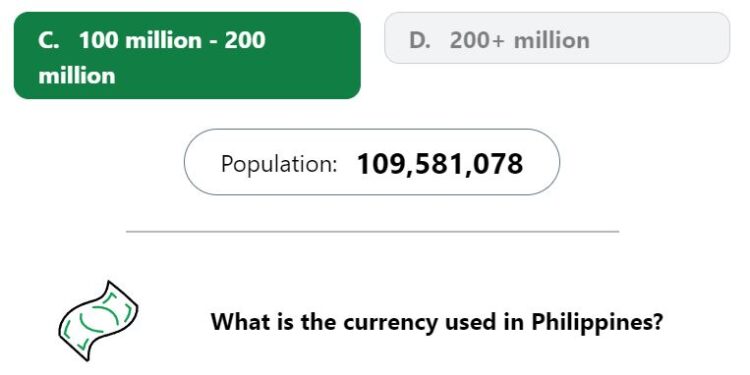This screenshot has height=375, width=750.
Task: Click the word 'currency' in the question
Action: point(390,323)
